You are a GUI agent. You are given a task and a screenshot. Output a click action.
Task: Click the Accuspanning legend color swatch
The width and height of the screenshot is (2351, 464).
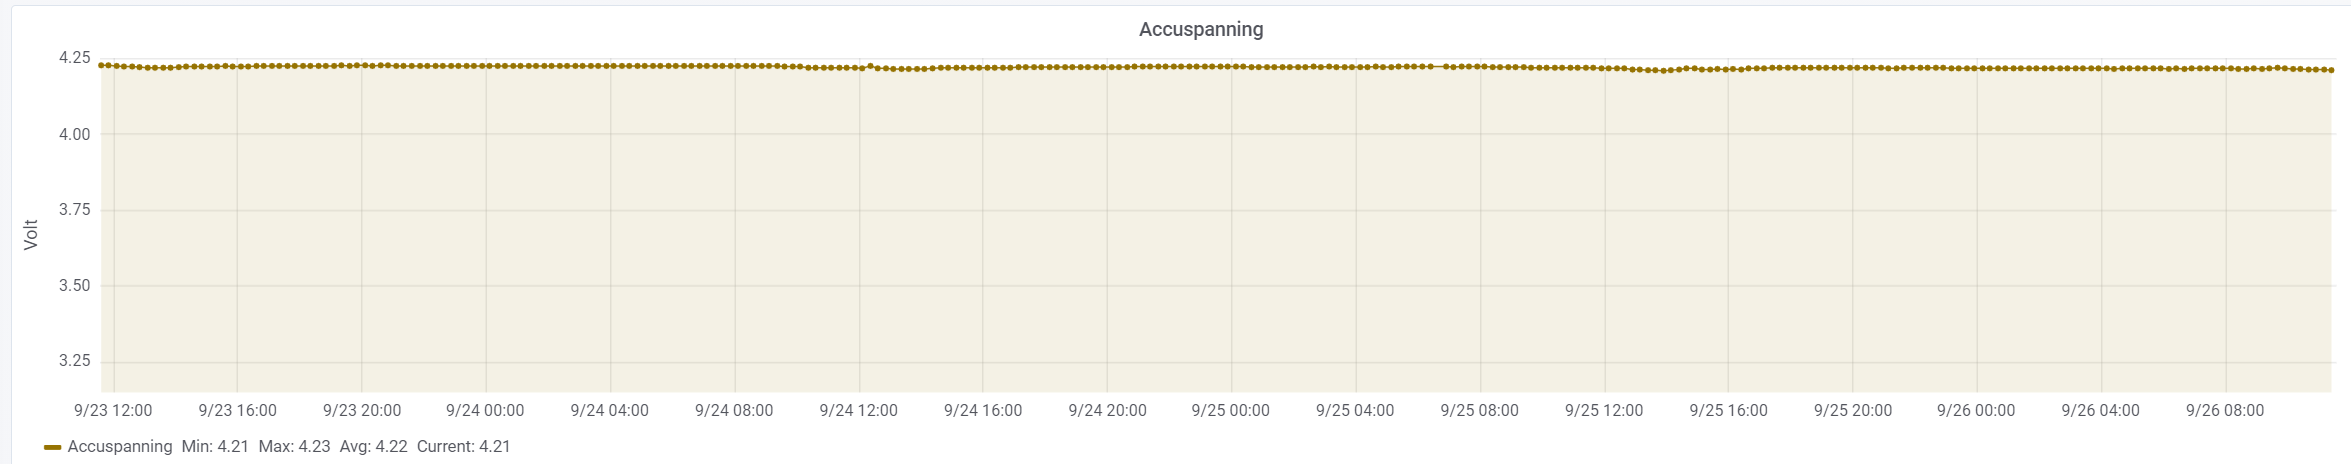coord(53,447)
